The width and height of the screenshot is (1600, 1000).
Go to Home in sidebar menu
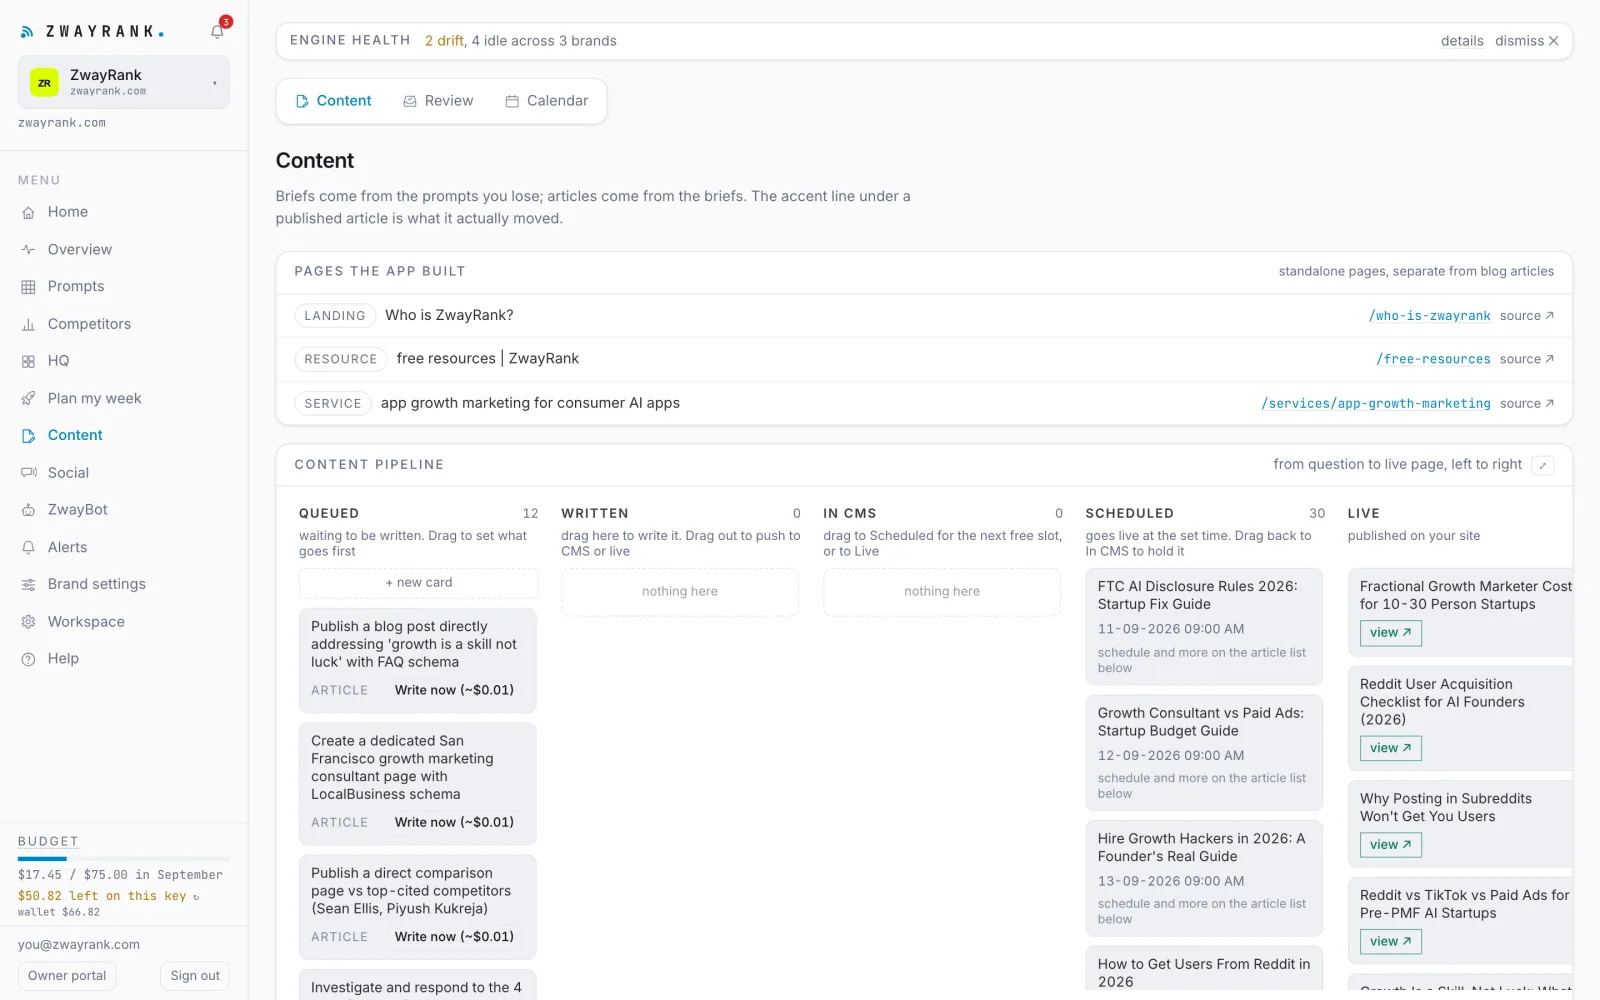(x=68, y=212)
